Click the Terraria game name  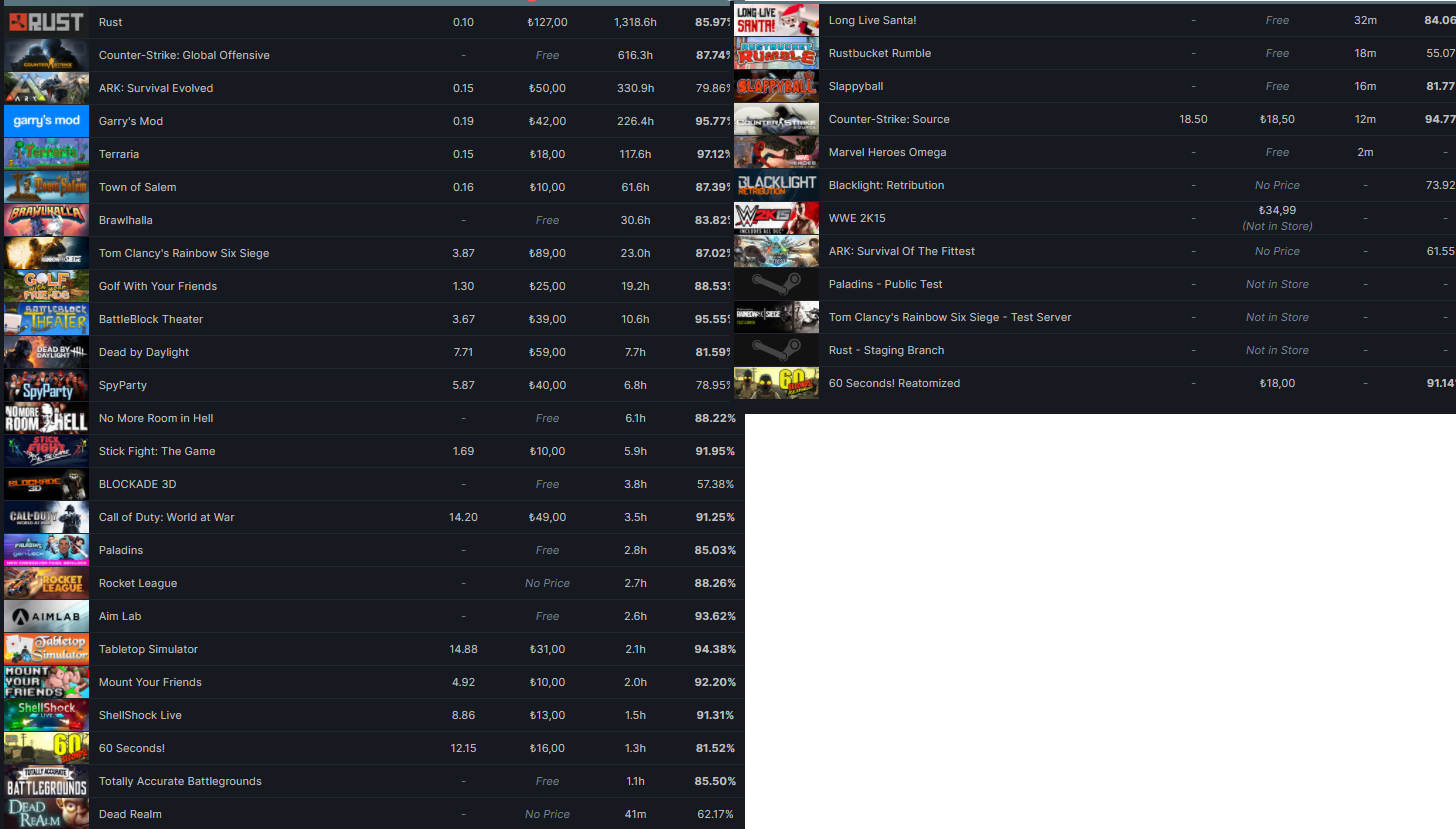coord(119,154)
